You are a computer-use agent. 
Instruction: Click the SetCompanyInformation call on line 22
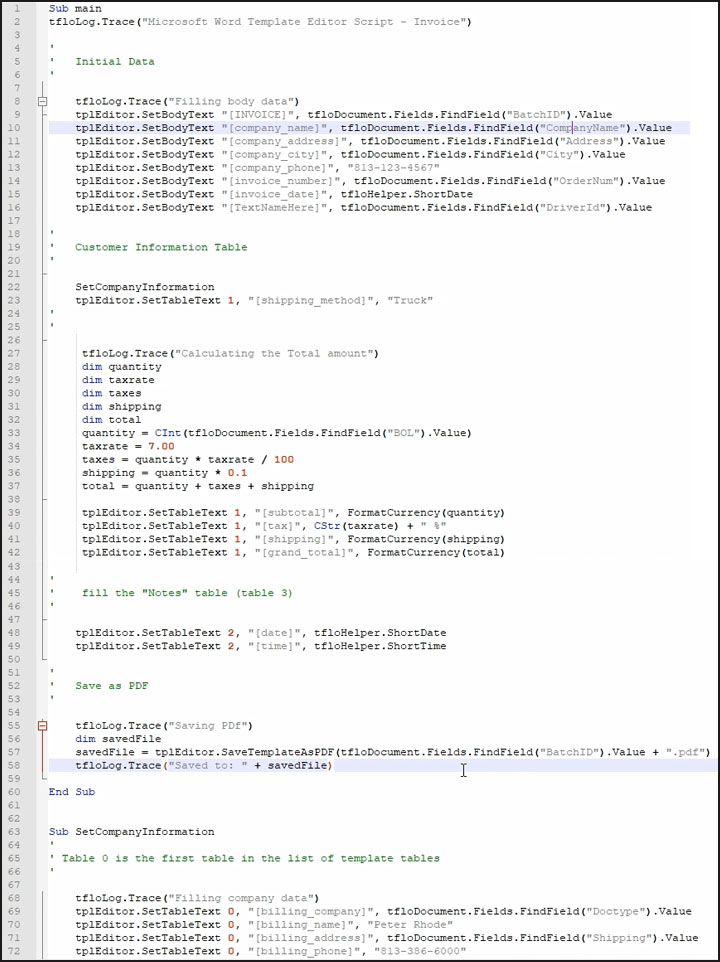[145, 287]
